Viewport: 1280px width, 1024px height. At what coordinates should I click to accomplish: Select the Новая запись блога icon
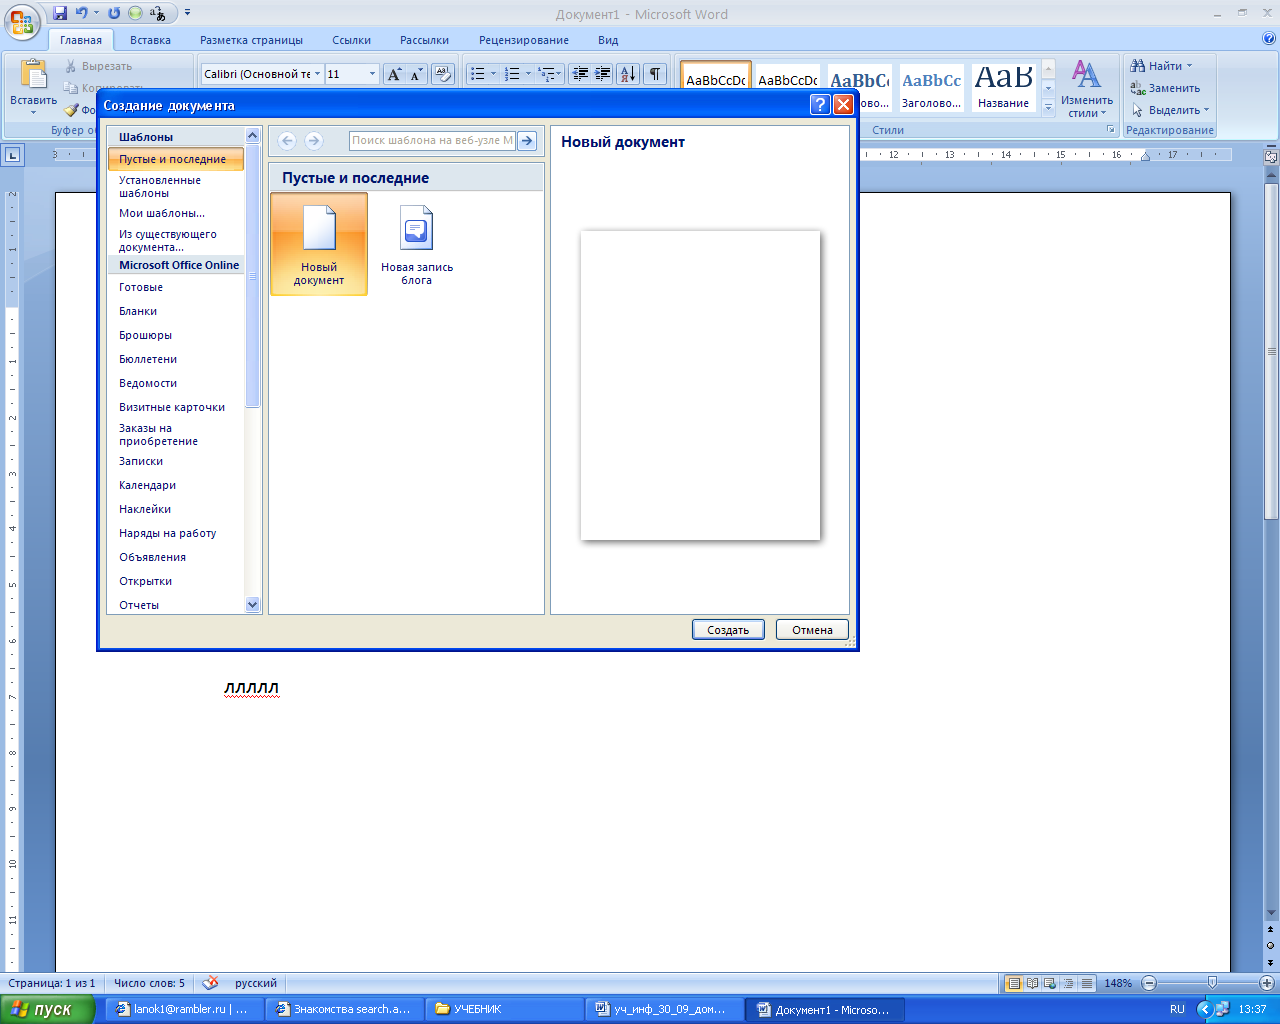click(417, 244)
